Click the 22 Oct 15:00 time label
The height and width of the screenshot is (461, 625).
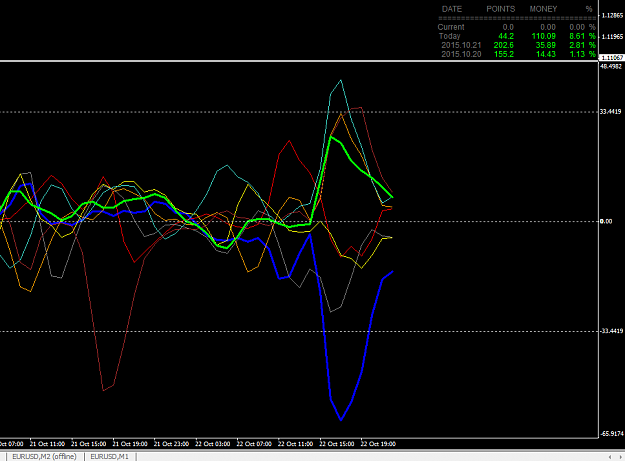pyautogui.click(x=337, y=444)
